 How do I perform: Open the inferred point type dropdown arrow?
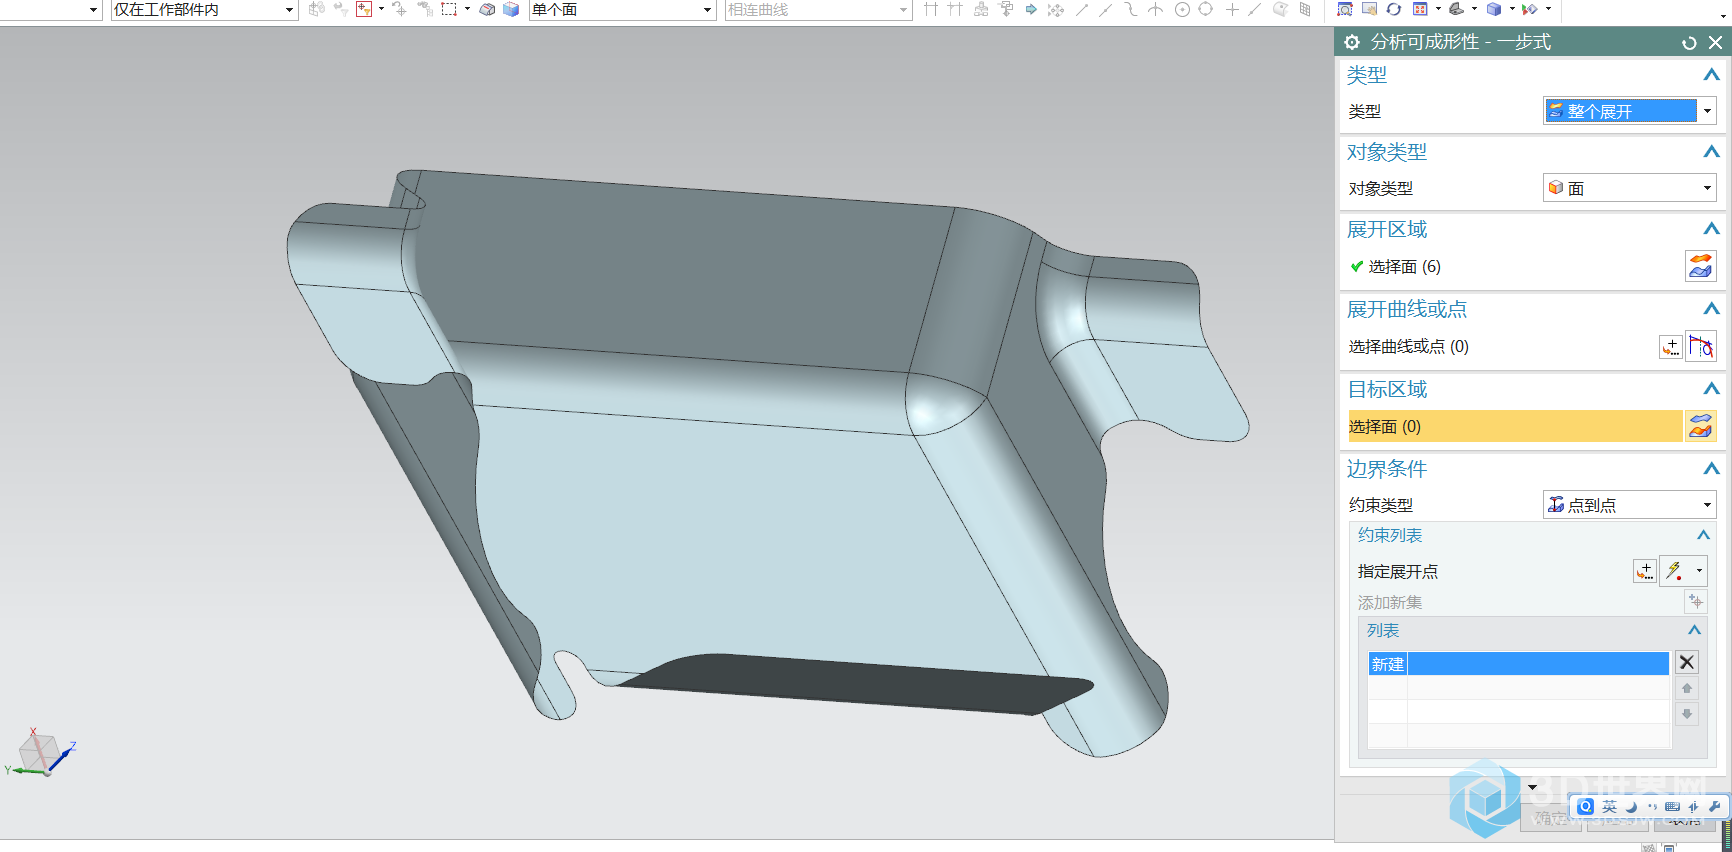point(1699,571)
